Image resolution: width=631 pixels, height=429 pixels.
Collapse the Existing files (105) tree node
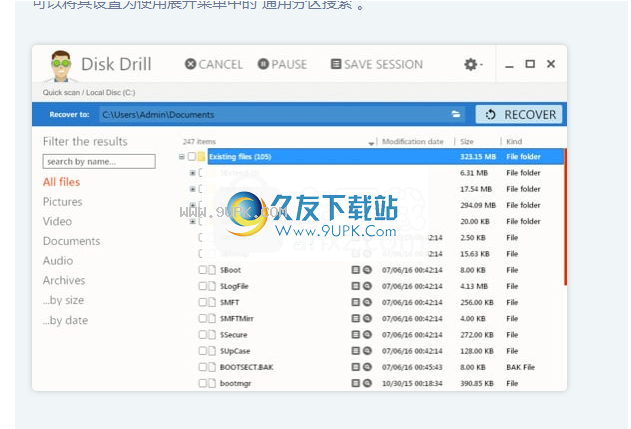click(182, 157)
